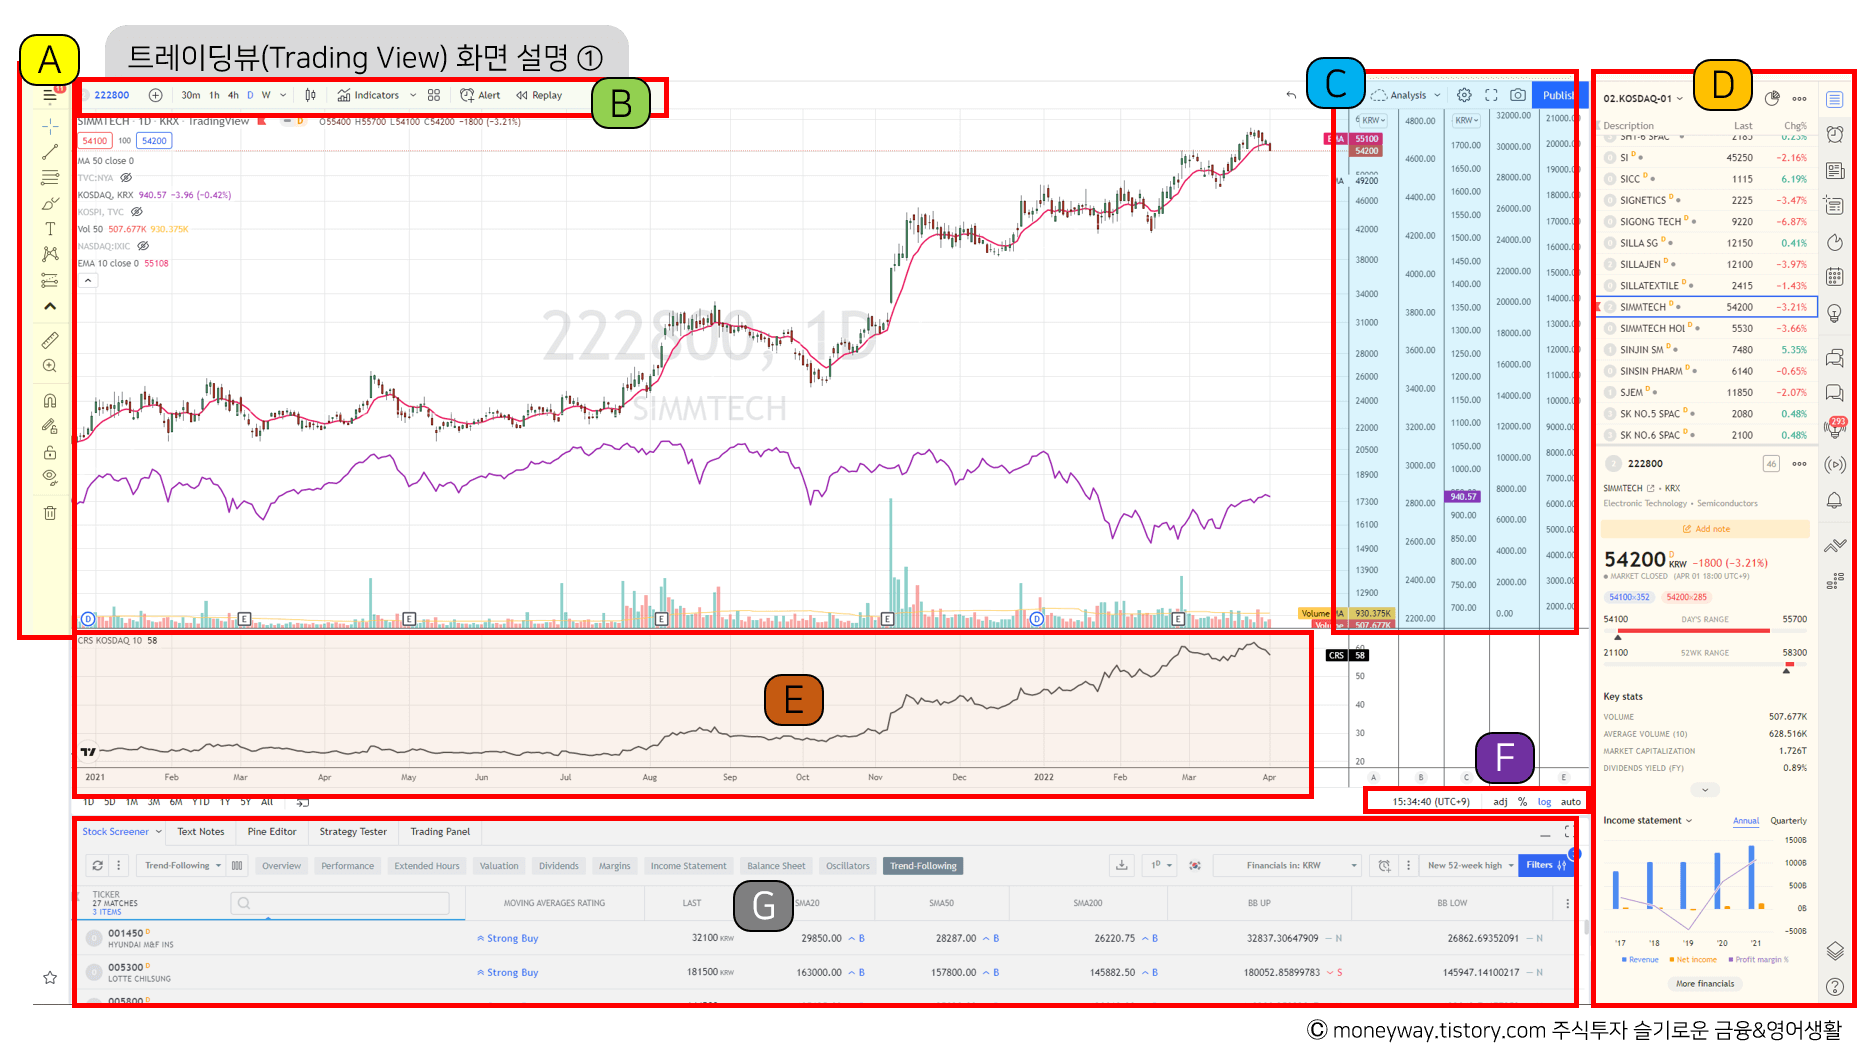
Task: Select SIMMTECH row in watchlist
Action: point(1707,307)
